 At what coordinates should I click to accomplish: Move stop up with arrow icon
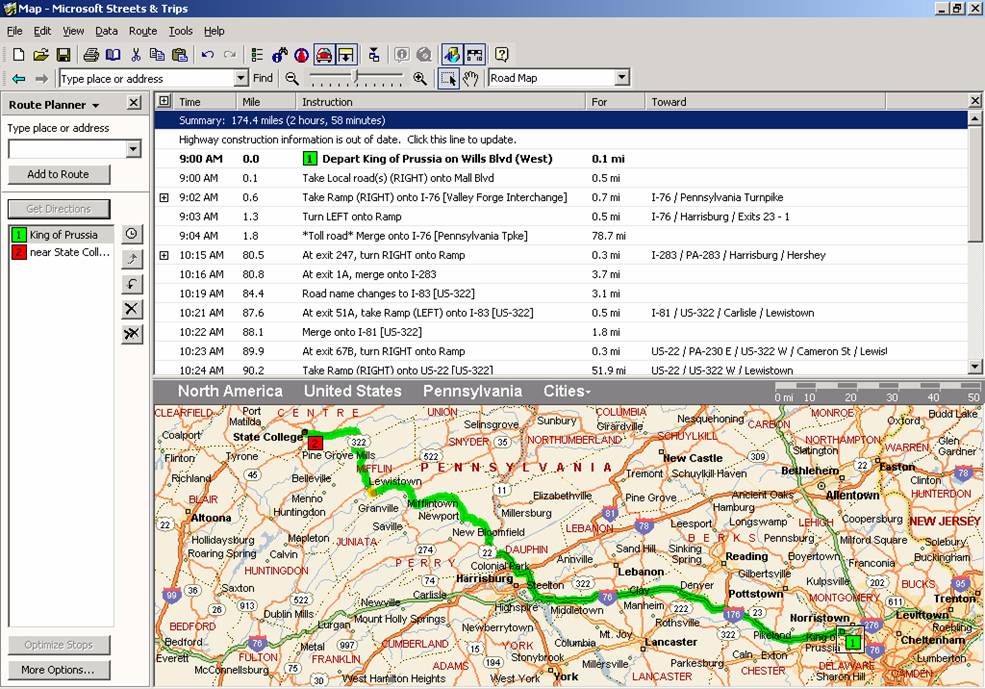point(131,259)
